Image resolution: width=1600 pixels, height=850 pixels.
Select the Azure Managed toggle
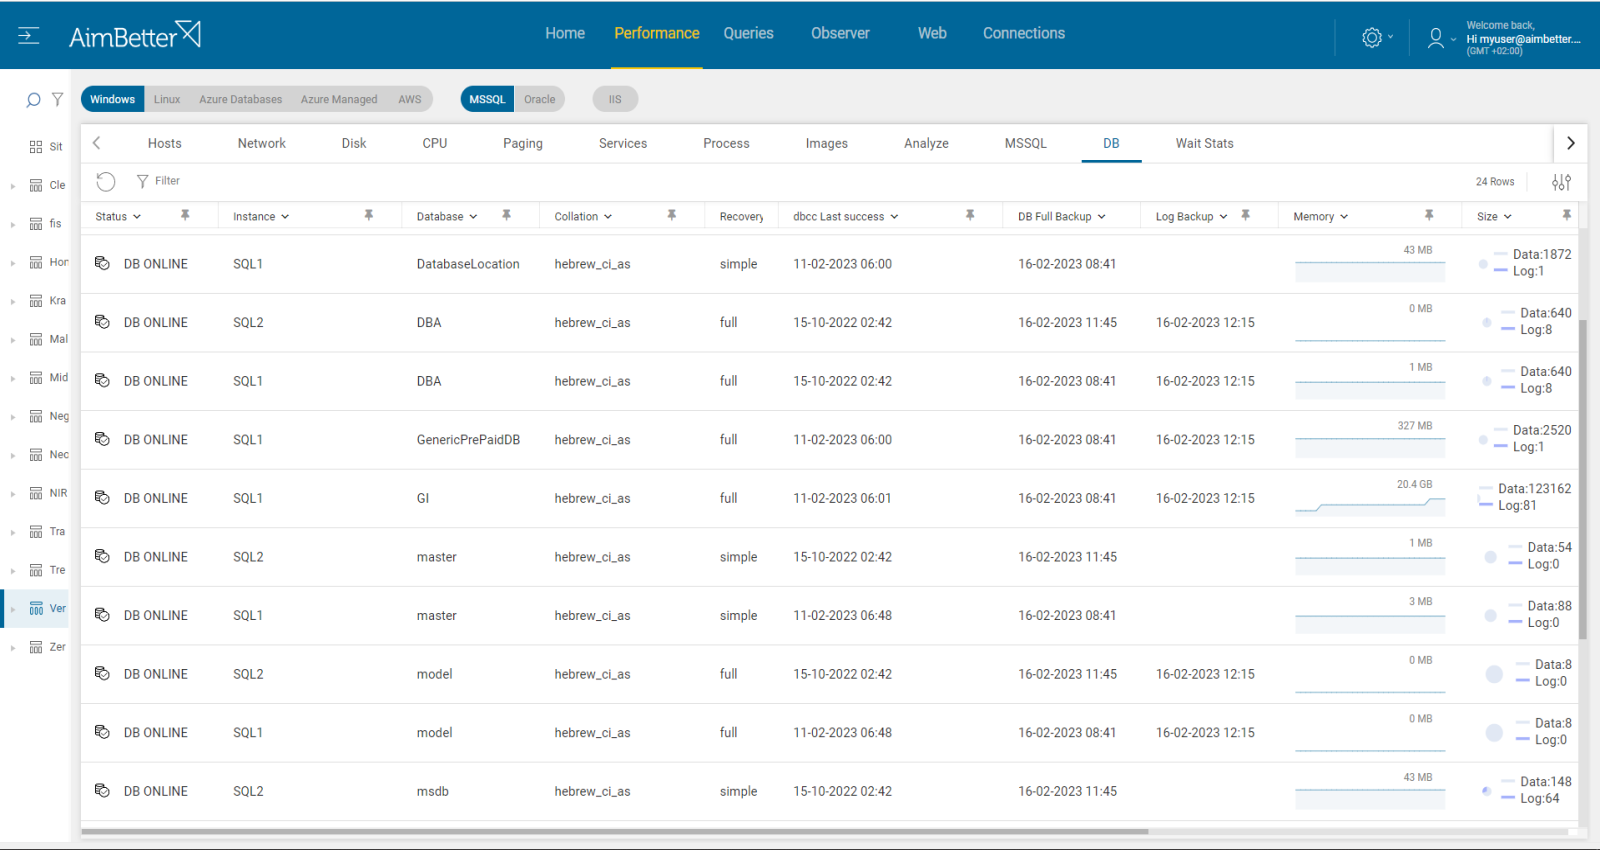[x=339, y=99]
